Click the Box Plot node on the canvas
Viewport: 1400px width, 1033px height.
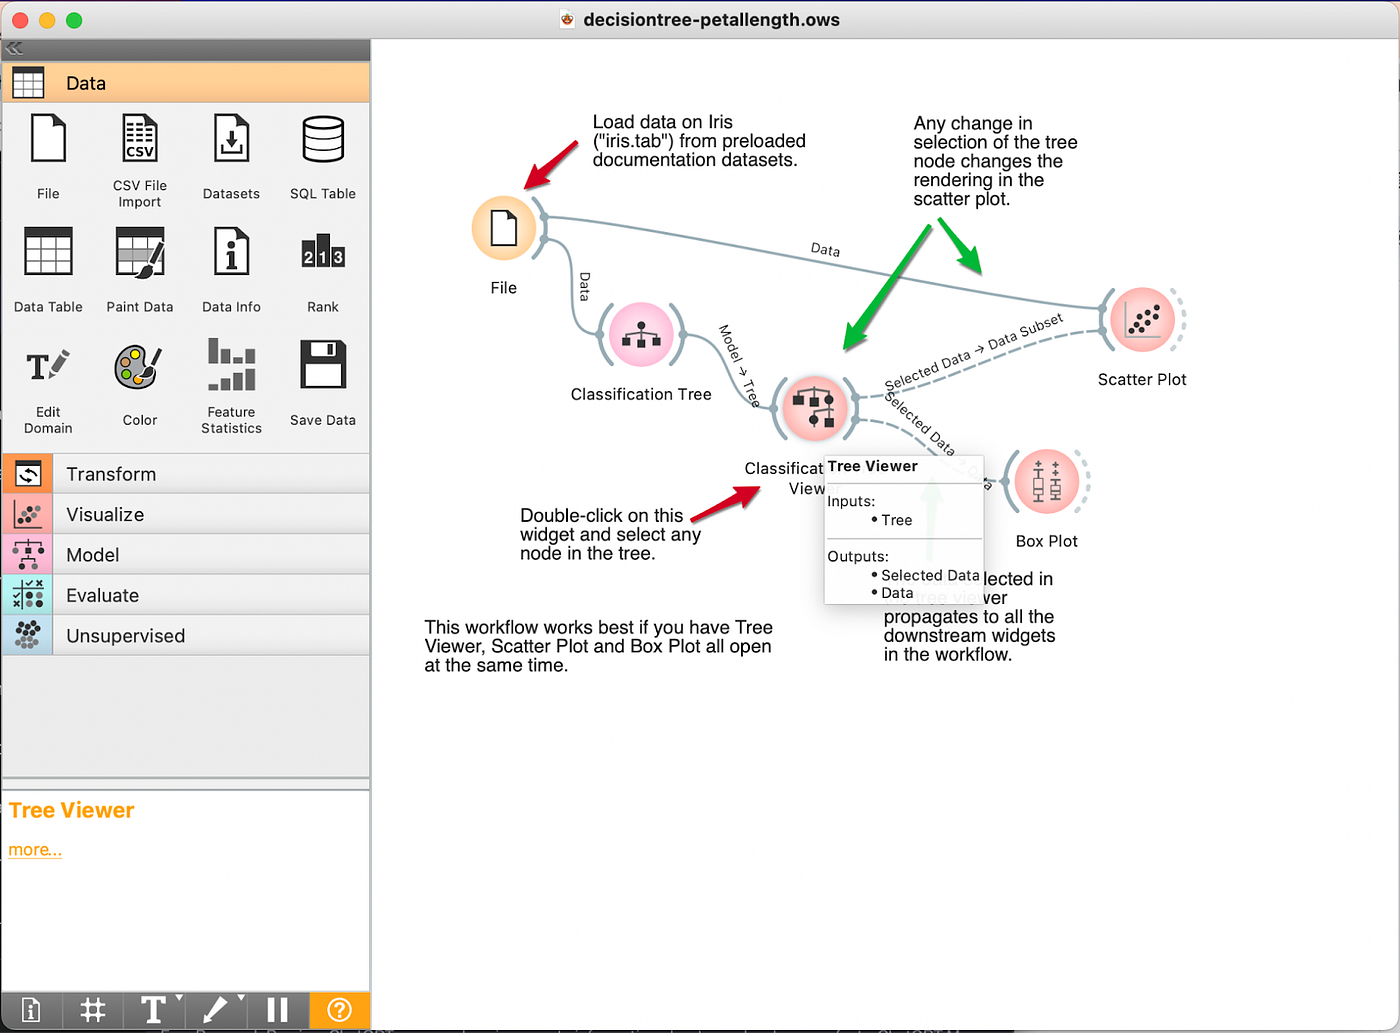tap(1046, 481)
